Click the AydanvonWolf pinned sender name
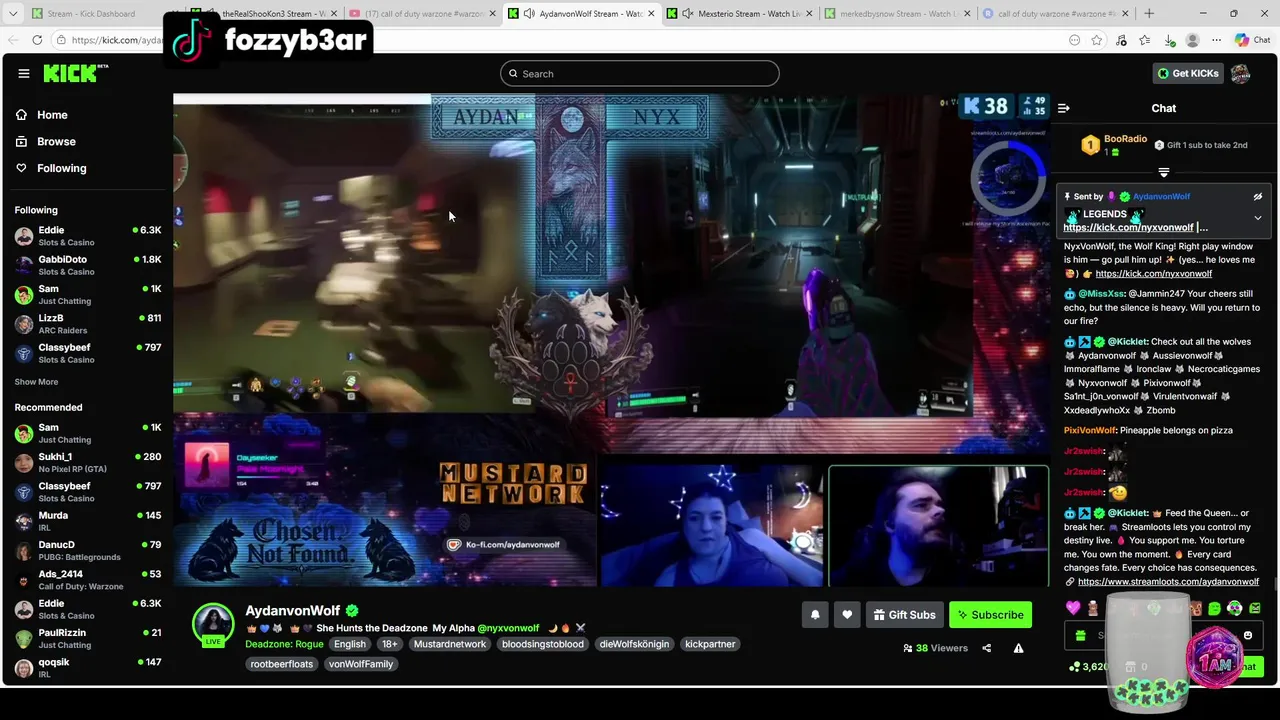The height and width of the screenshot is (720, 1280). coord(1161,197)
